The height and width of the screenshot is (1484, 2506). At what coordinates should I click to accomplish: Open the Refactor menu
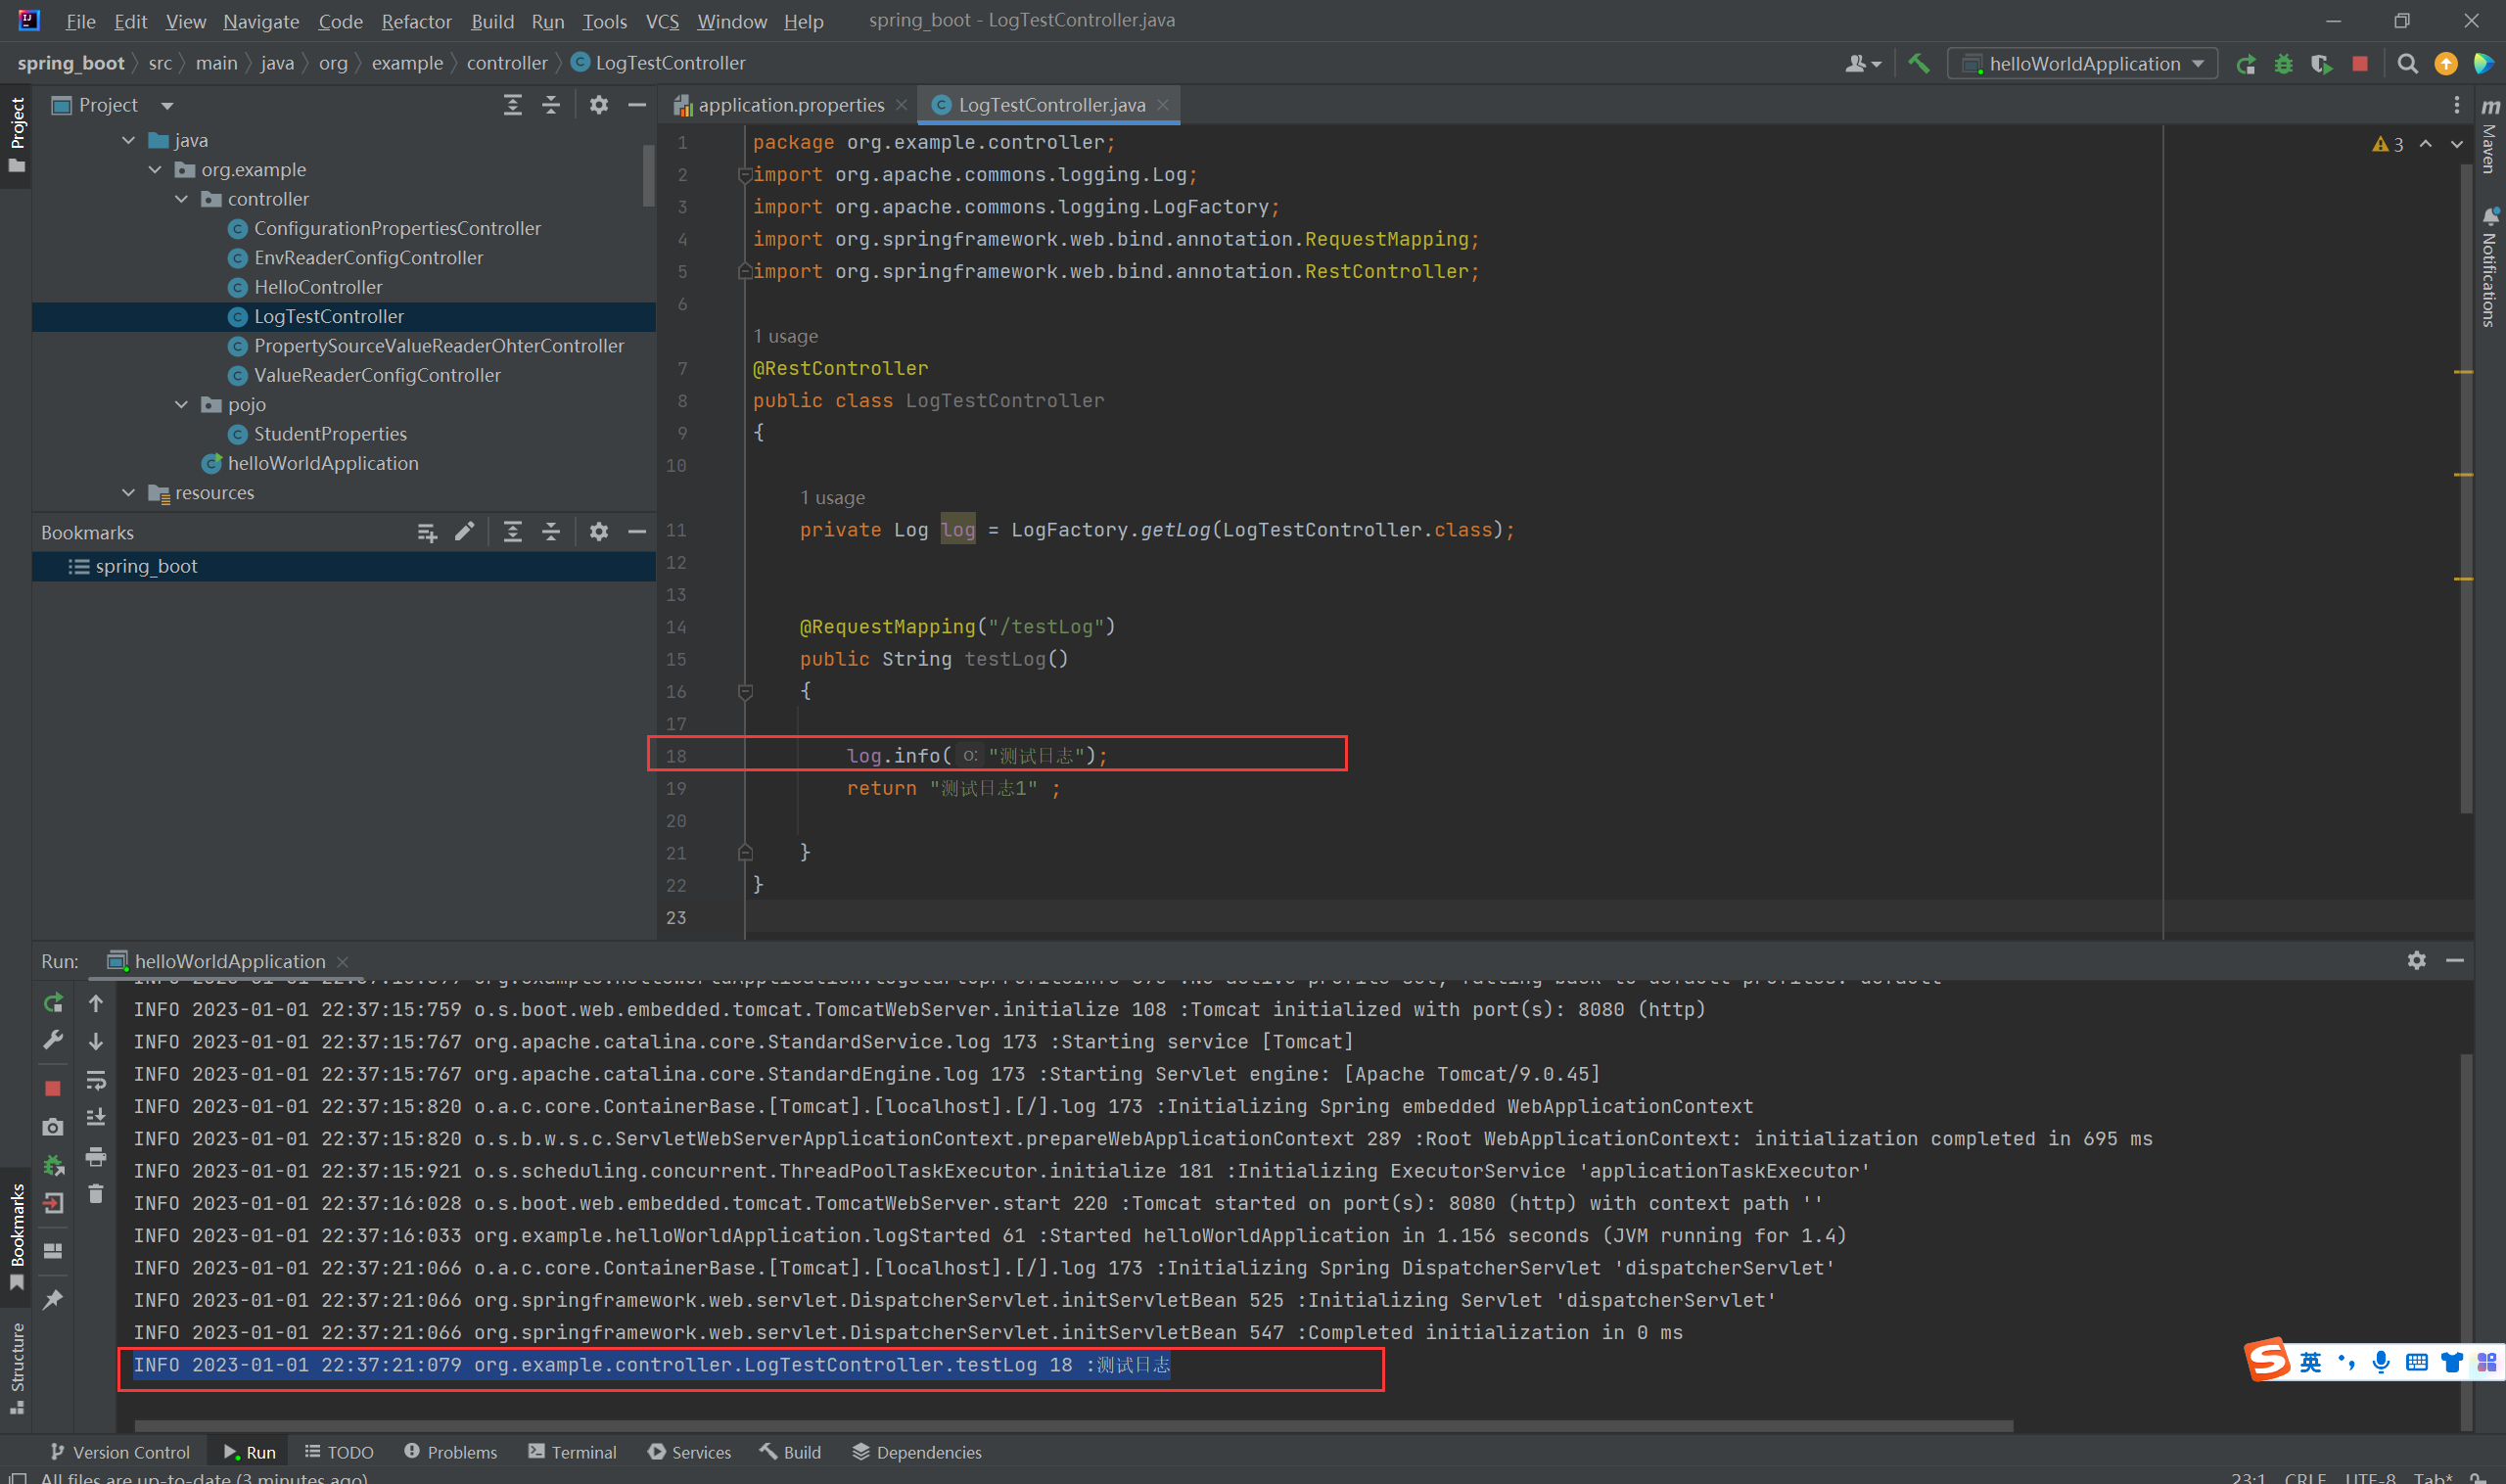click(x=416, y=21)
